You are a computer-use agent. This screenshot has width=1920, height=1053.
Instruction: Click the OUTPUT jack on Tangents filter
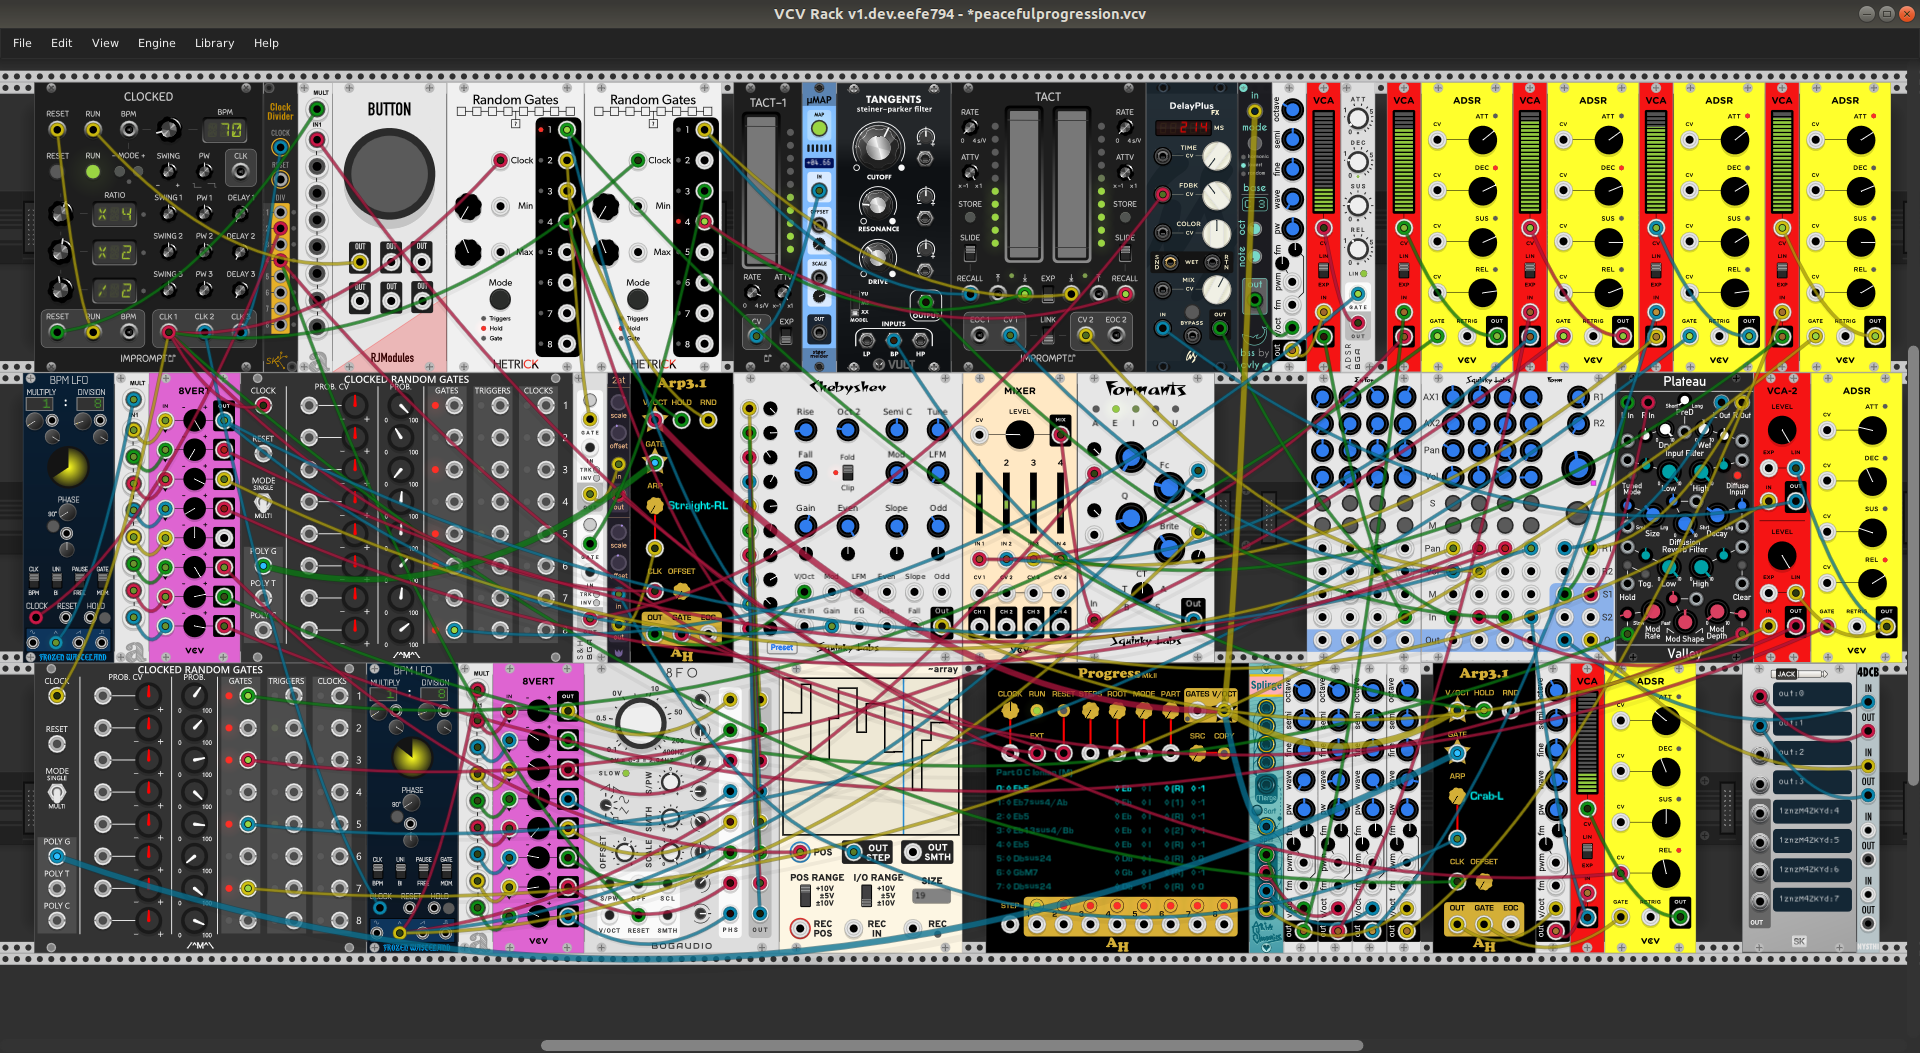coord(926,301)
